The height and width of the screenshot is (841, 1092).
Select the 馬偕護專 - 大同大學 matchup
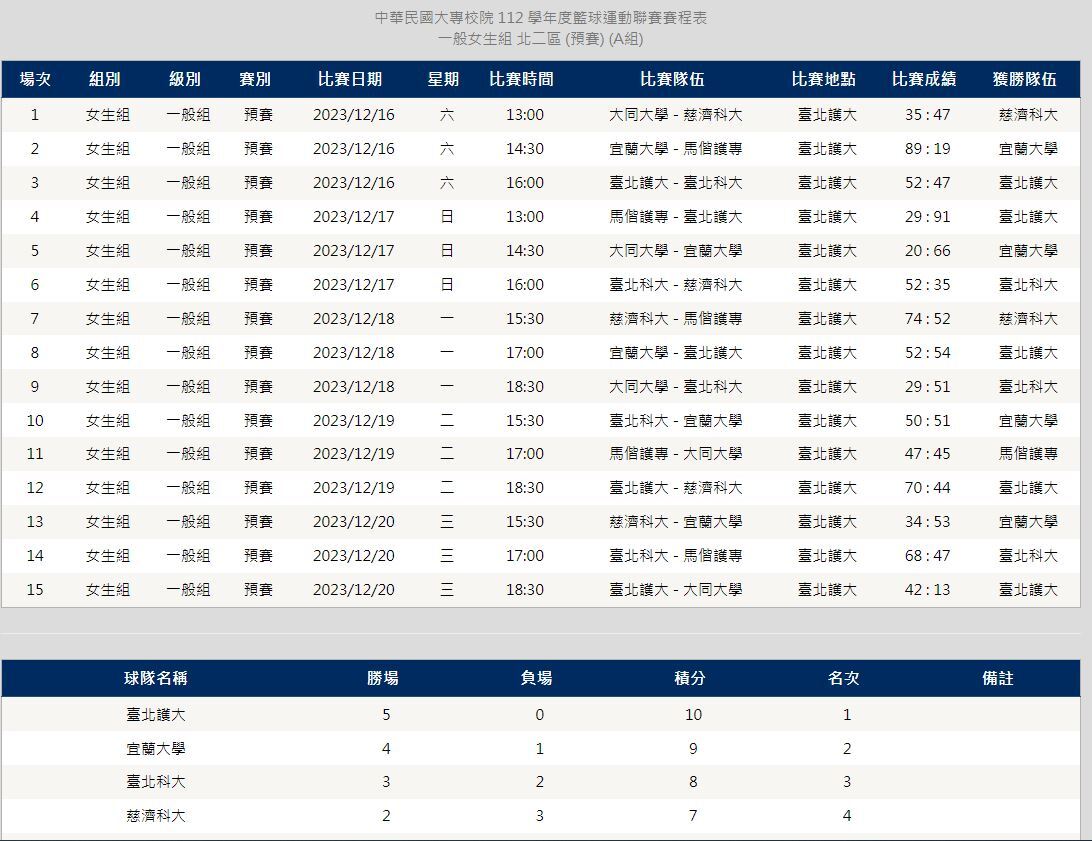click(676, 454)
